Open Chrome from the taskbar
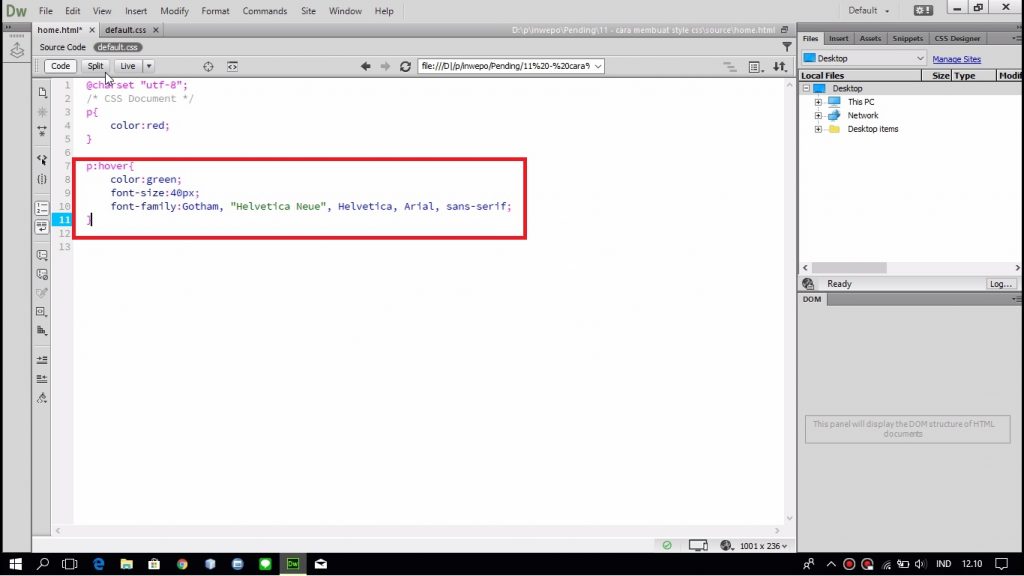The width and height of the screenshot is (1024, 576). coord(182,564)
